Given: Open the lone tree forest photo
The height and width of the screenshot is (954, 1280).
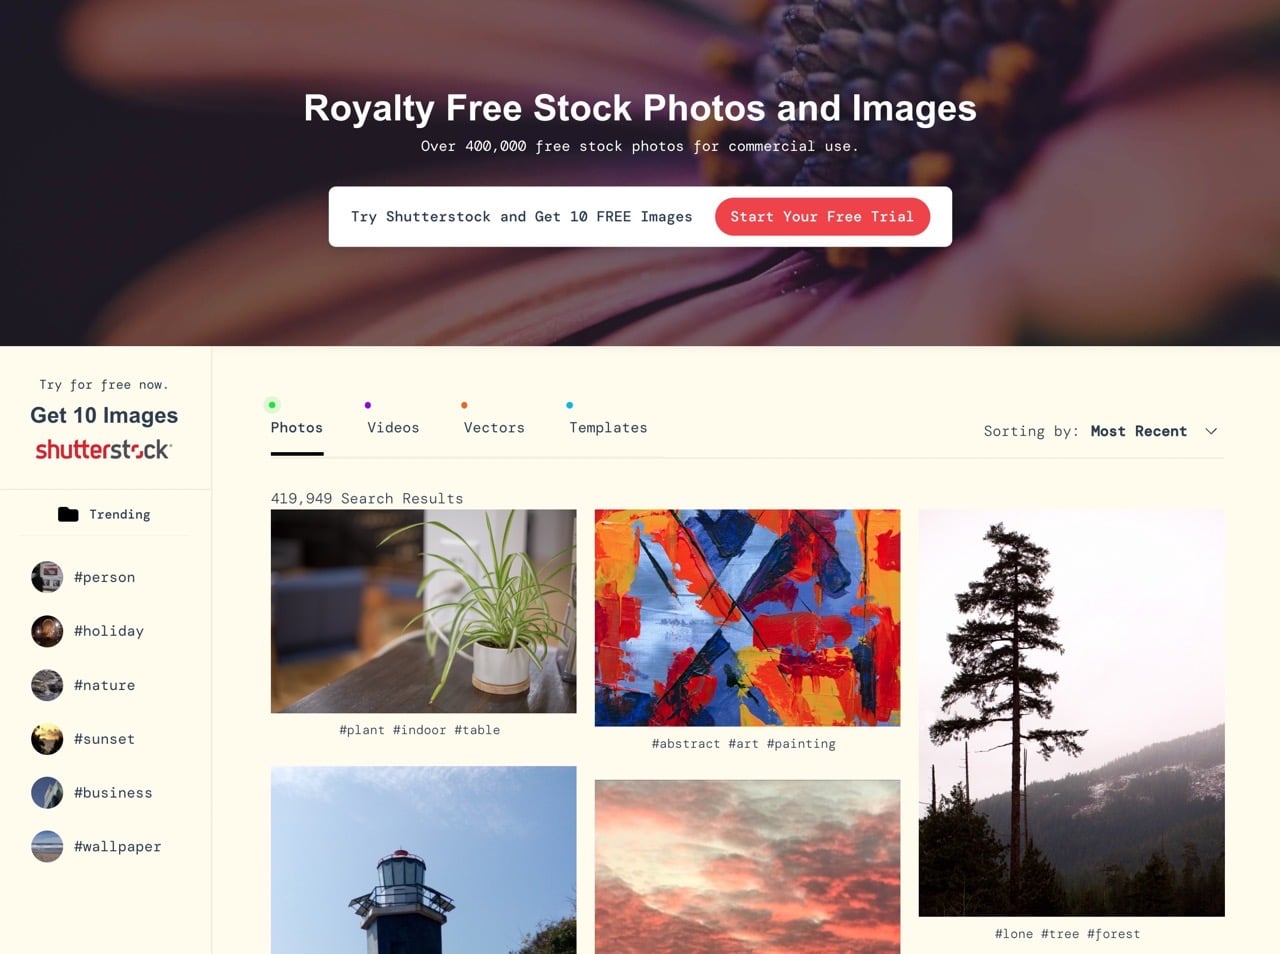Looking at the screenshot, I should click(x=1071, y=713).
